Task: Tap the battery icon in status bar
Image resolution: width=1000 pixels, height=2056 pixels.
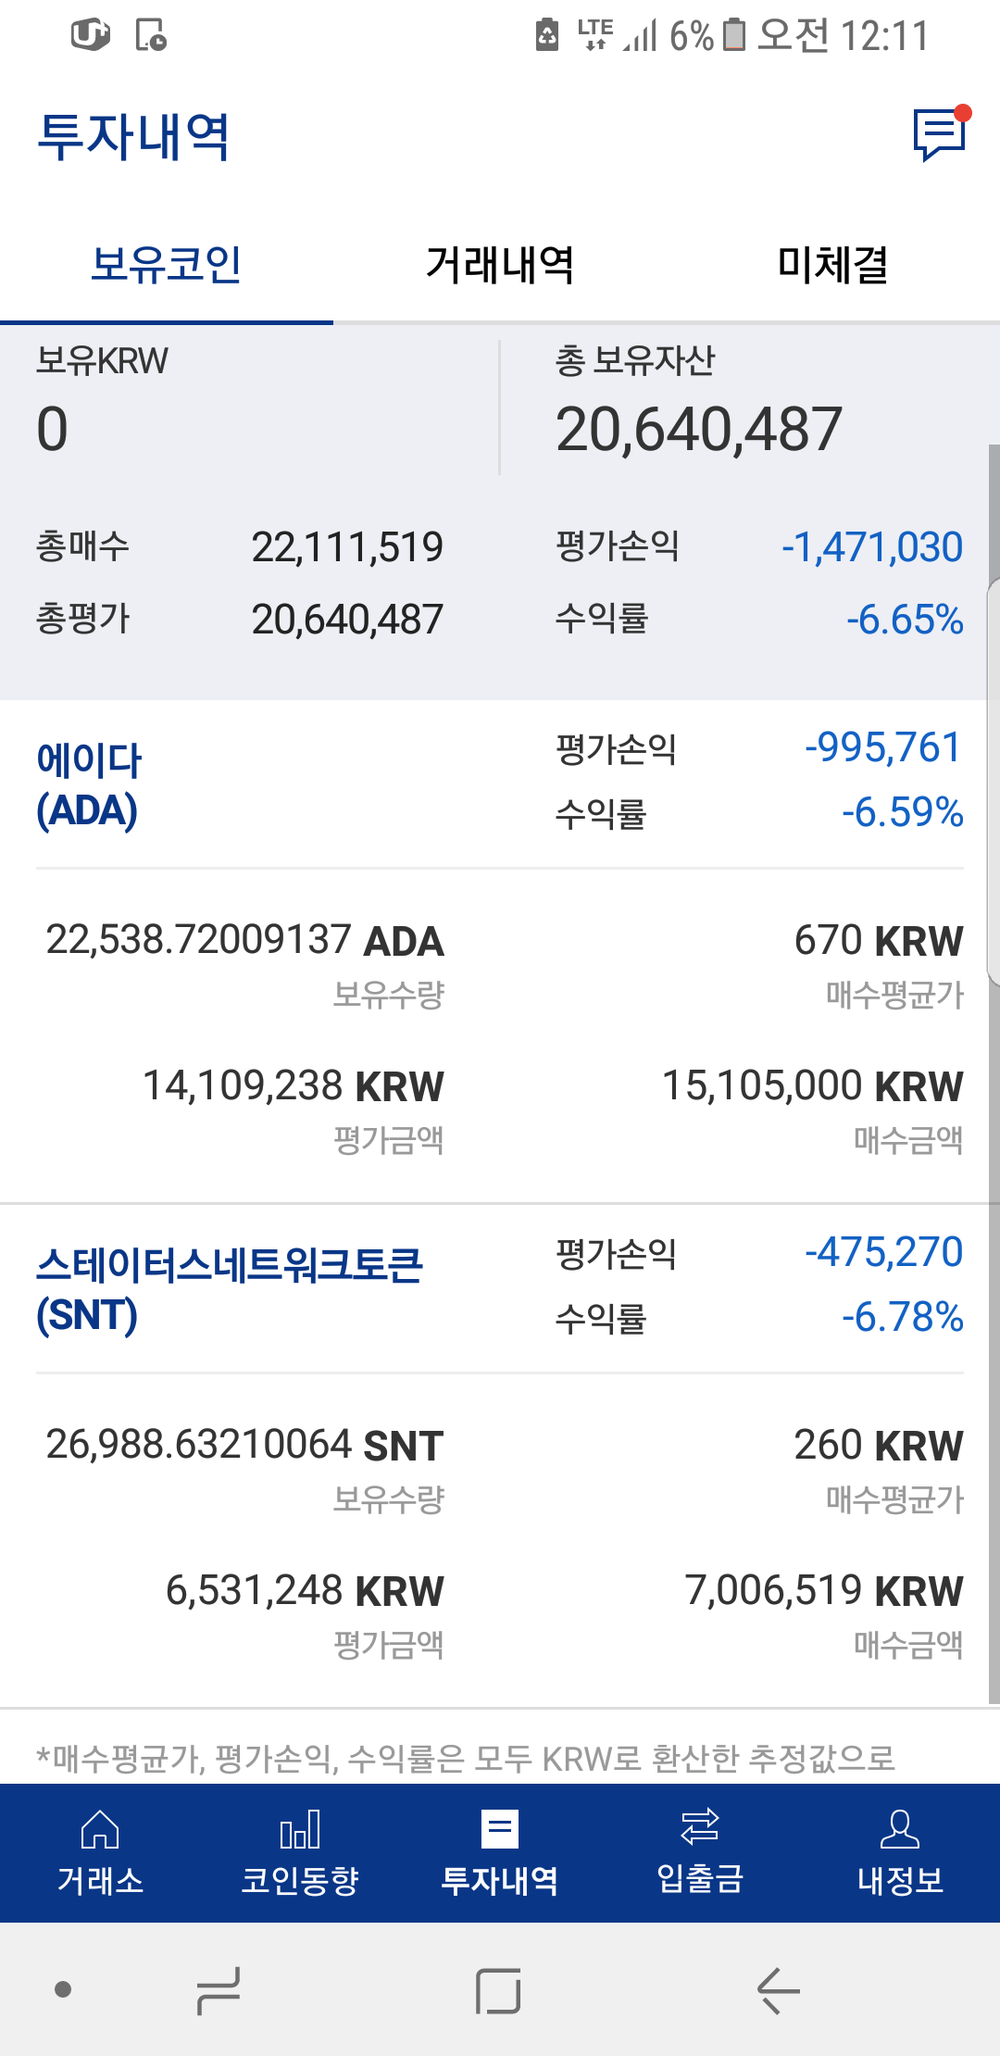Action: (x=734, y=36)
